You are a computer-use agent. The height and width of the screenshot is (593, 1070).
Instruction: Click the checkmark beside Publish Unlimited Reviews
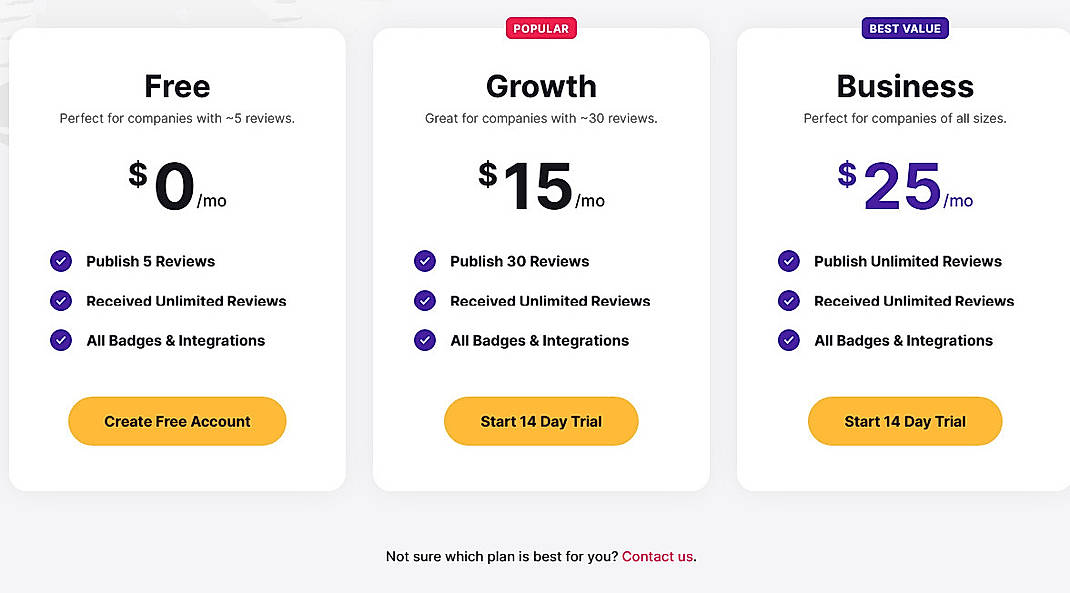pos(788,261)
